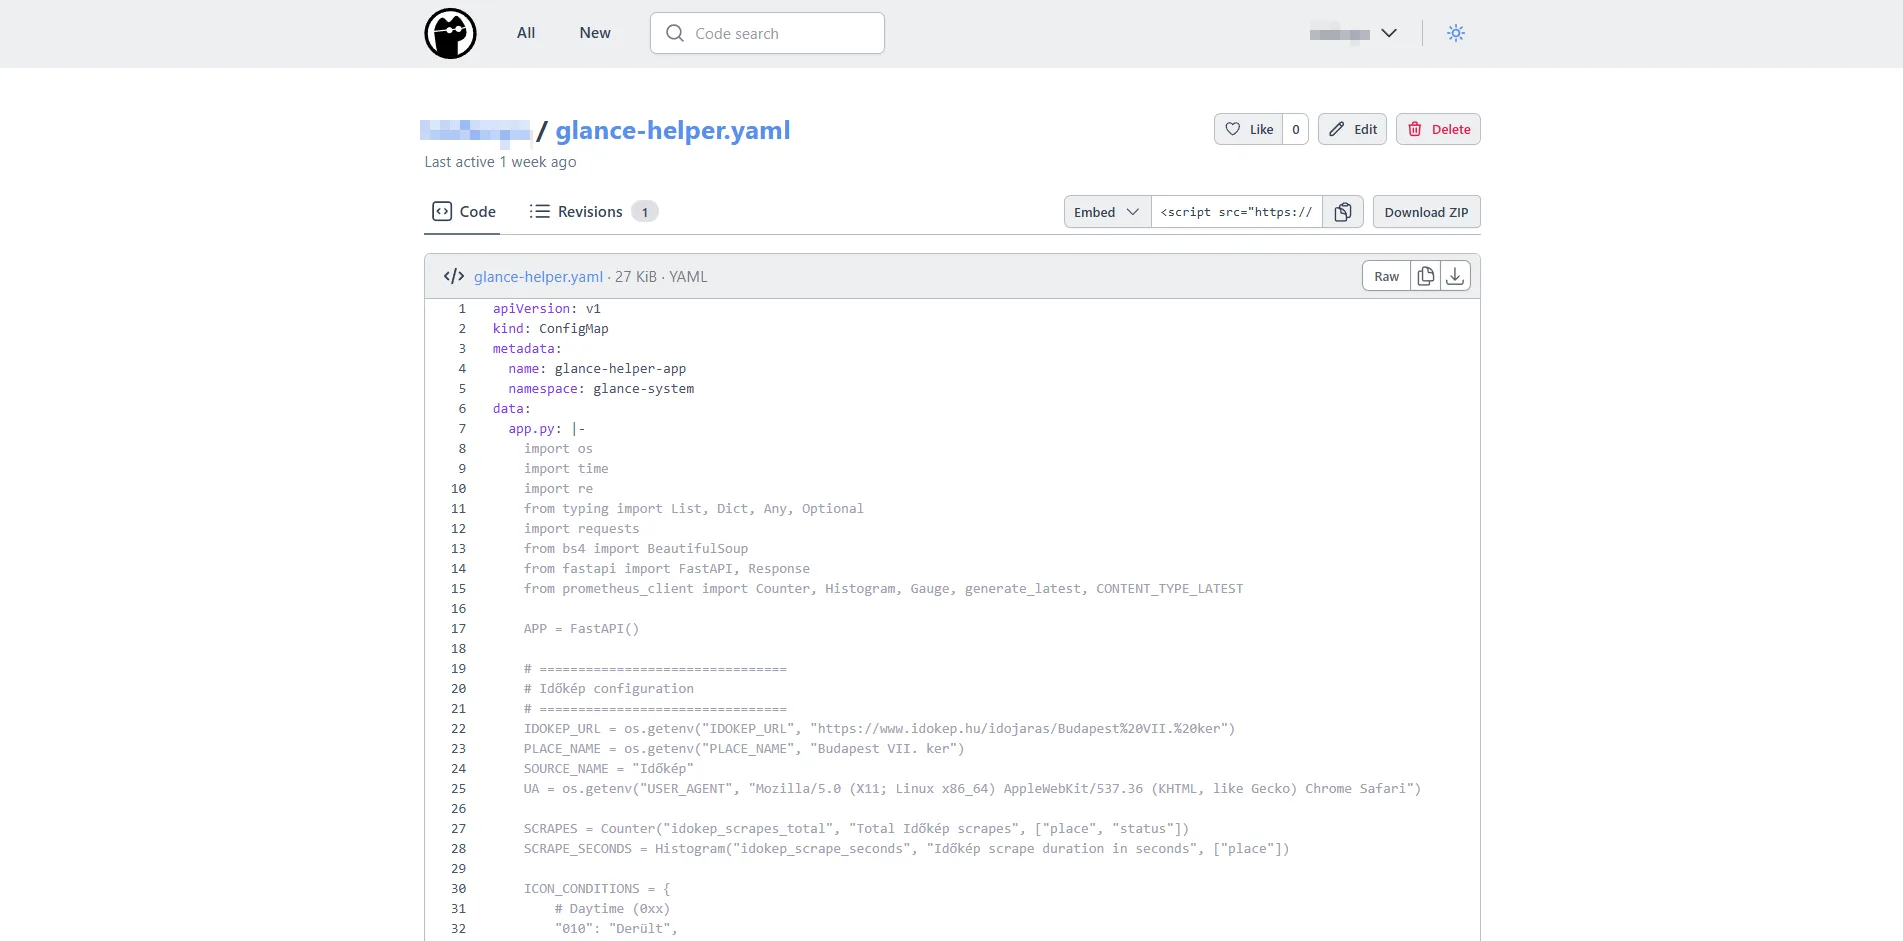Image resolution: width=1903 pixels, height=941 pixels.
Task: View raw file with the Raw button
Action: pyautogui.click(x=1386, y=275)
